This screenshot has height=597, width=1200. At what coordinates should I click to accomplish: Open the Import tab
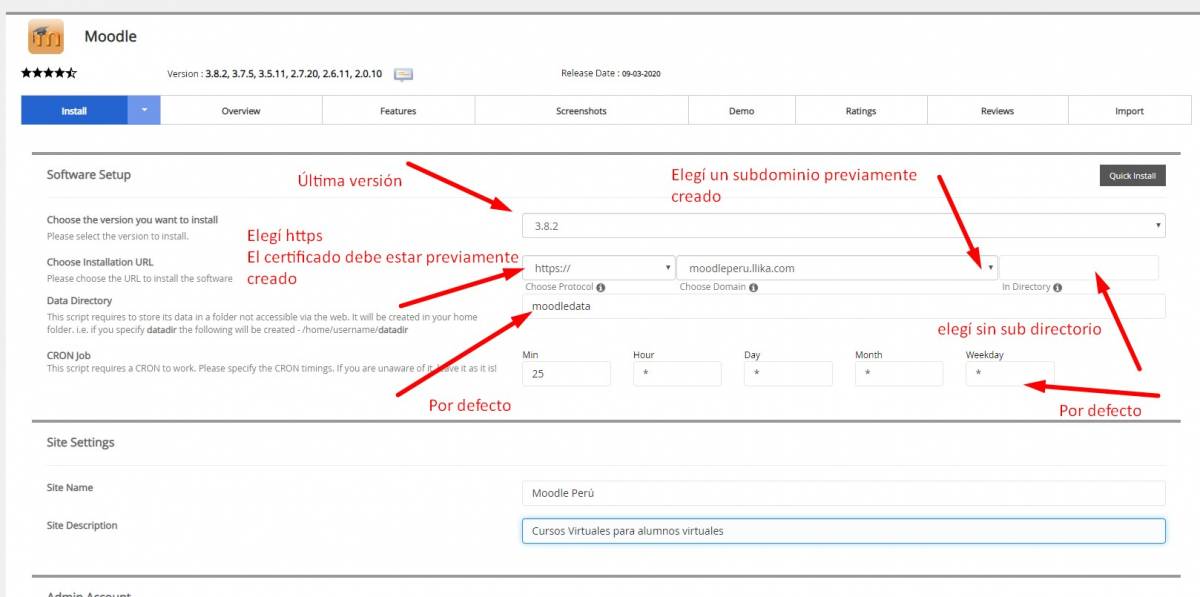(1130, 111)
